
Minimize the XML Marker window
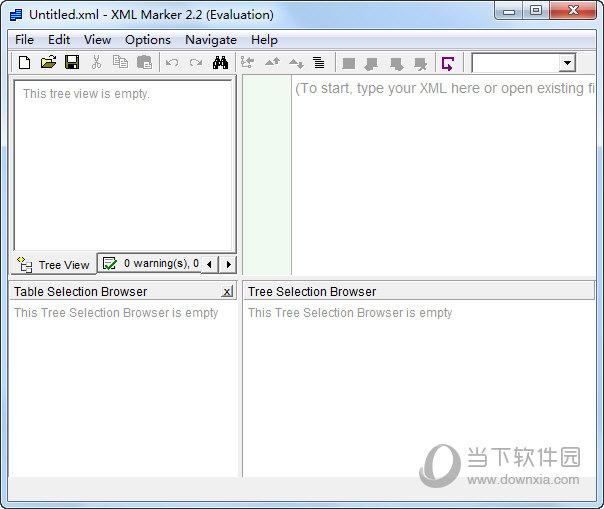[509, 10]
